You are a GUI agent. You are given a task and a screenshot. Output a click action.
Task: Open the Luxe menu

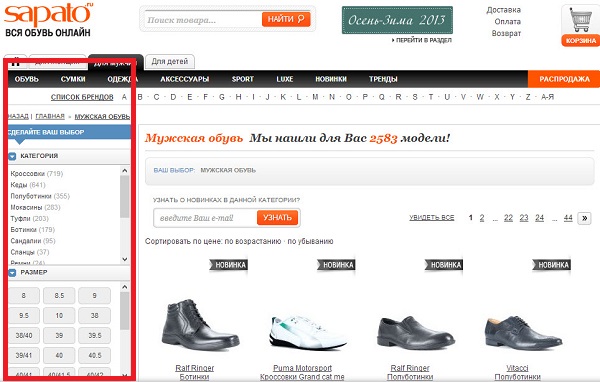tap(285, 79)
